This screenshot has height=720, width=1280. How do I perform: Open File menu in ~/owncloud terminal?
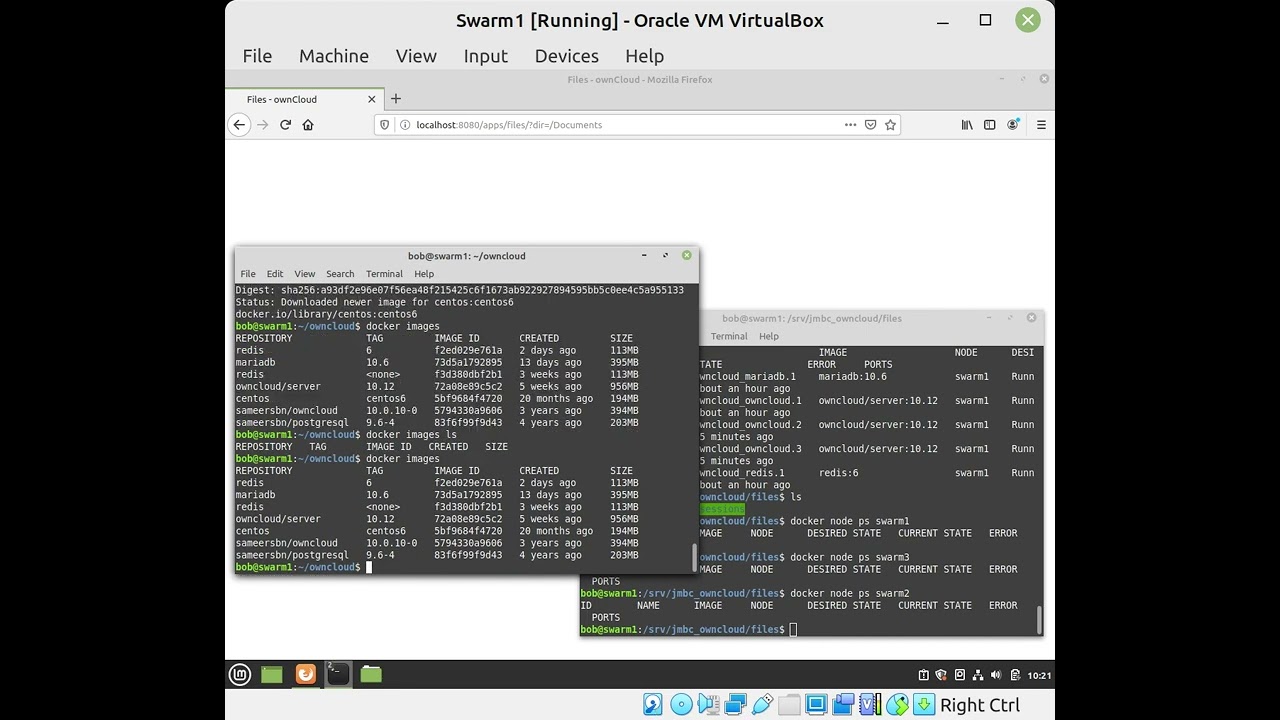[x=248, y=274]
